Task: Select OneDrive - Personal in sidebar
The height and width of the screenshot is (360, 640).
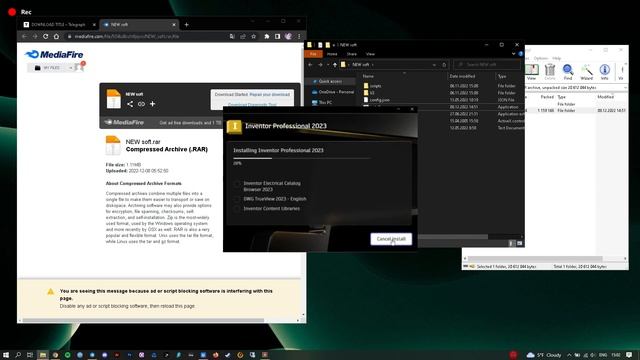Action: point(333,92)
